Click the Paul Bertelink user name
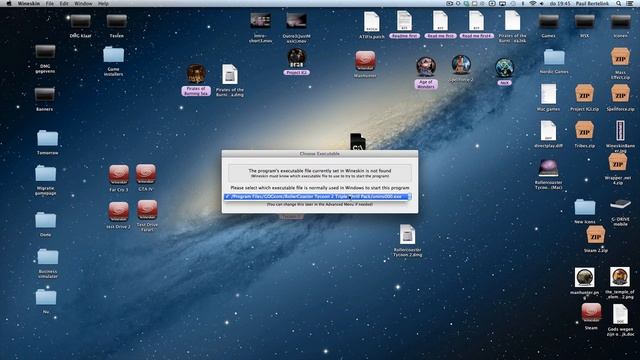 coord(591,3)
